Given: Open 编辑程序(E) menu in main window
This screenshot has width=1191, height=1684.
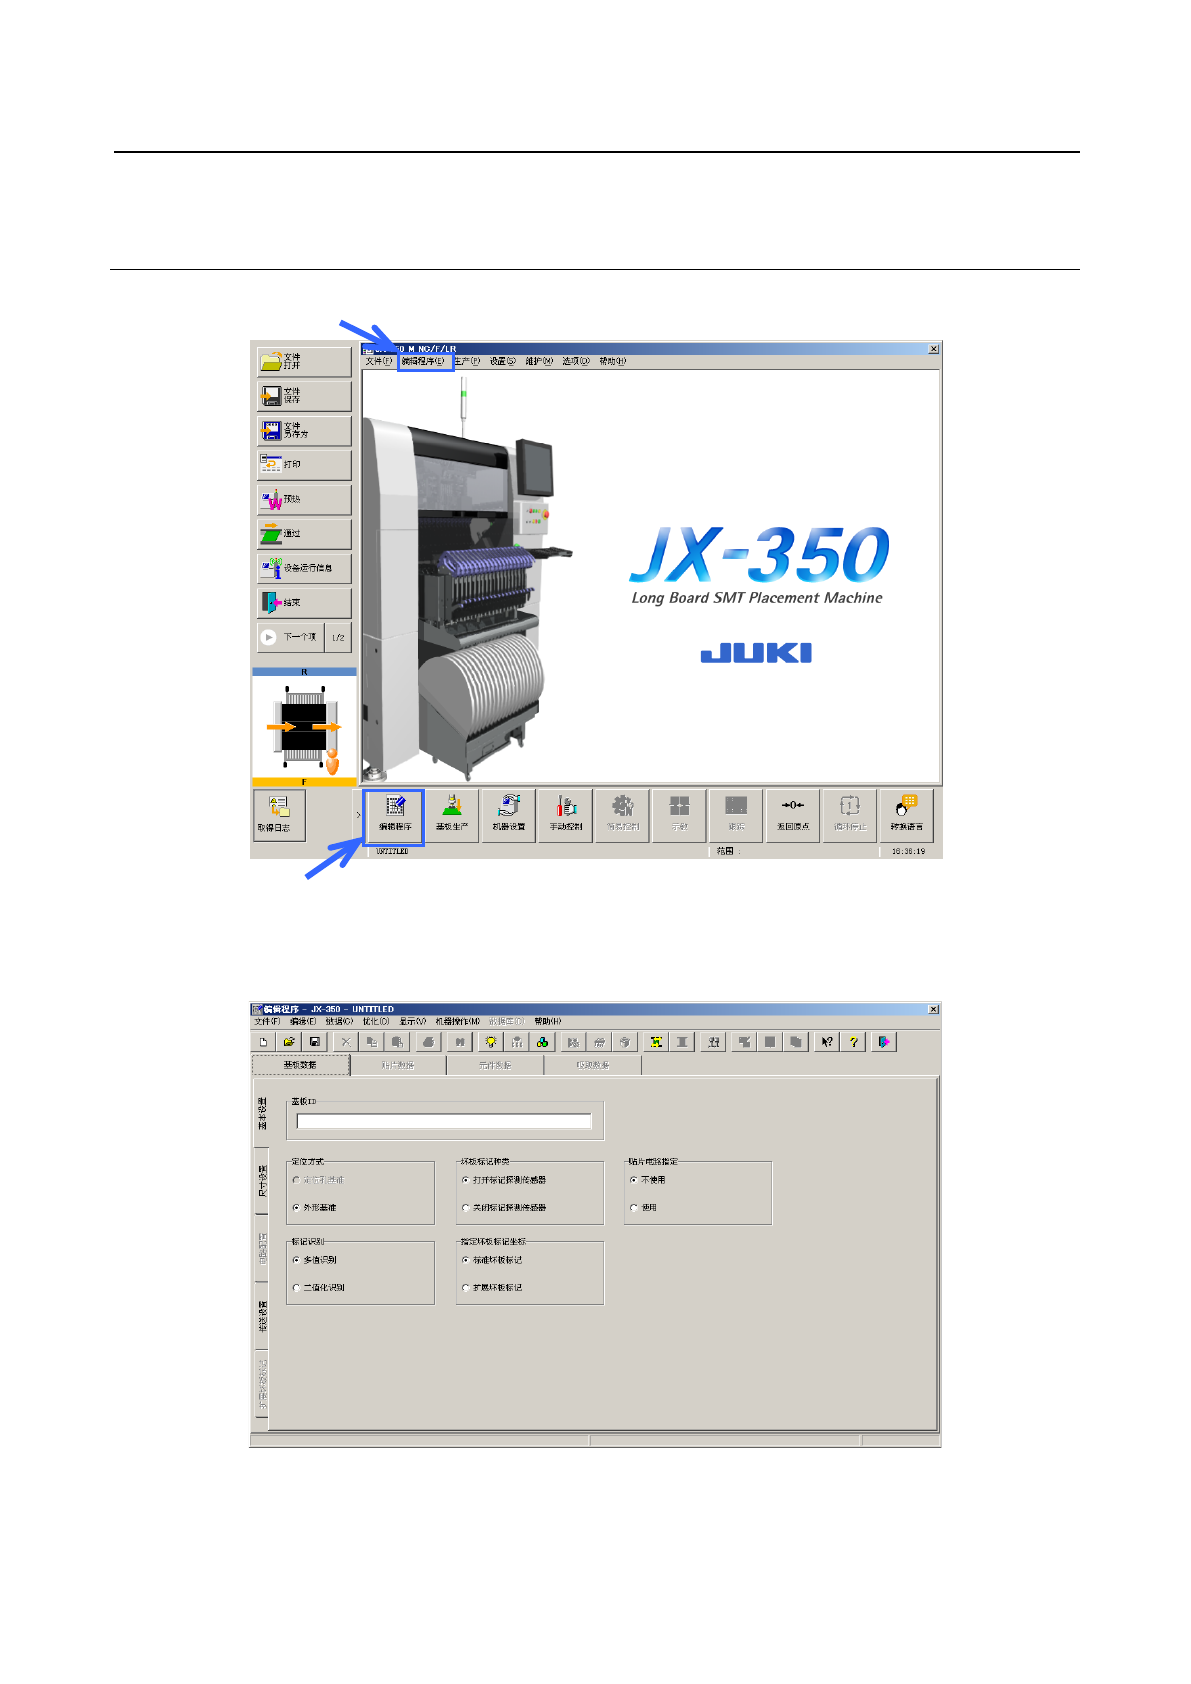Looking at the screenshot, I should coord(423,361).
